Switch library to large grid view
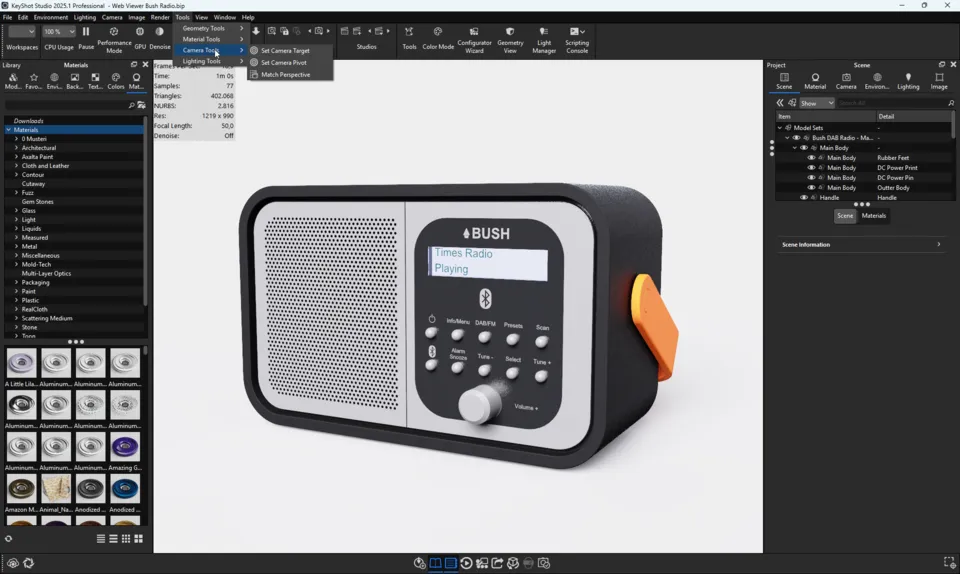 (x=138, y=539)
